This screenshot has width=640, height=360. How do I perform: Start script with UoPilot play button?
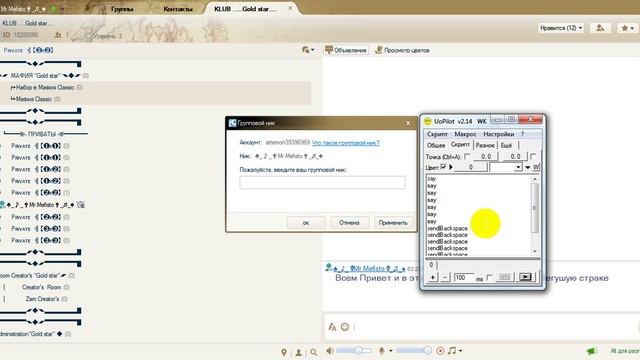point(525,277)
